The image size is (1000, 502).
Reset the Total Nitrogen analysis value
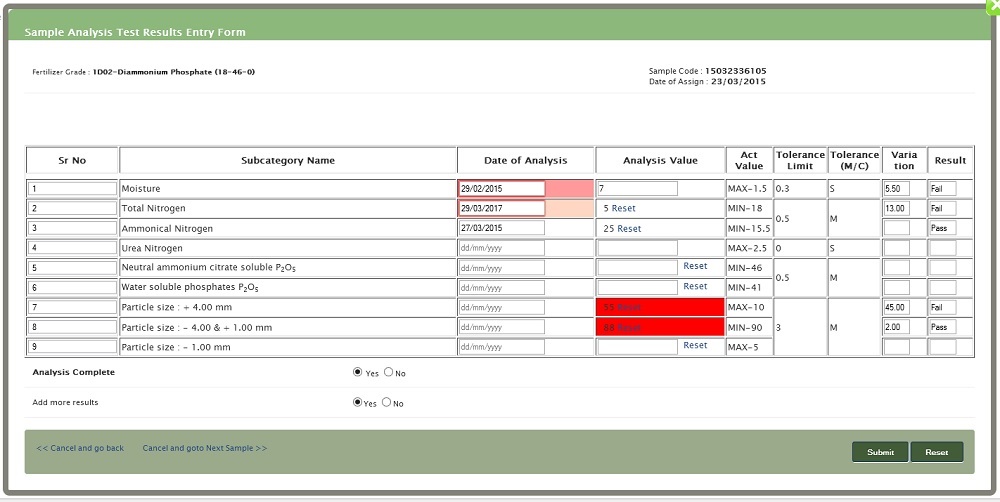[623, 209]
